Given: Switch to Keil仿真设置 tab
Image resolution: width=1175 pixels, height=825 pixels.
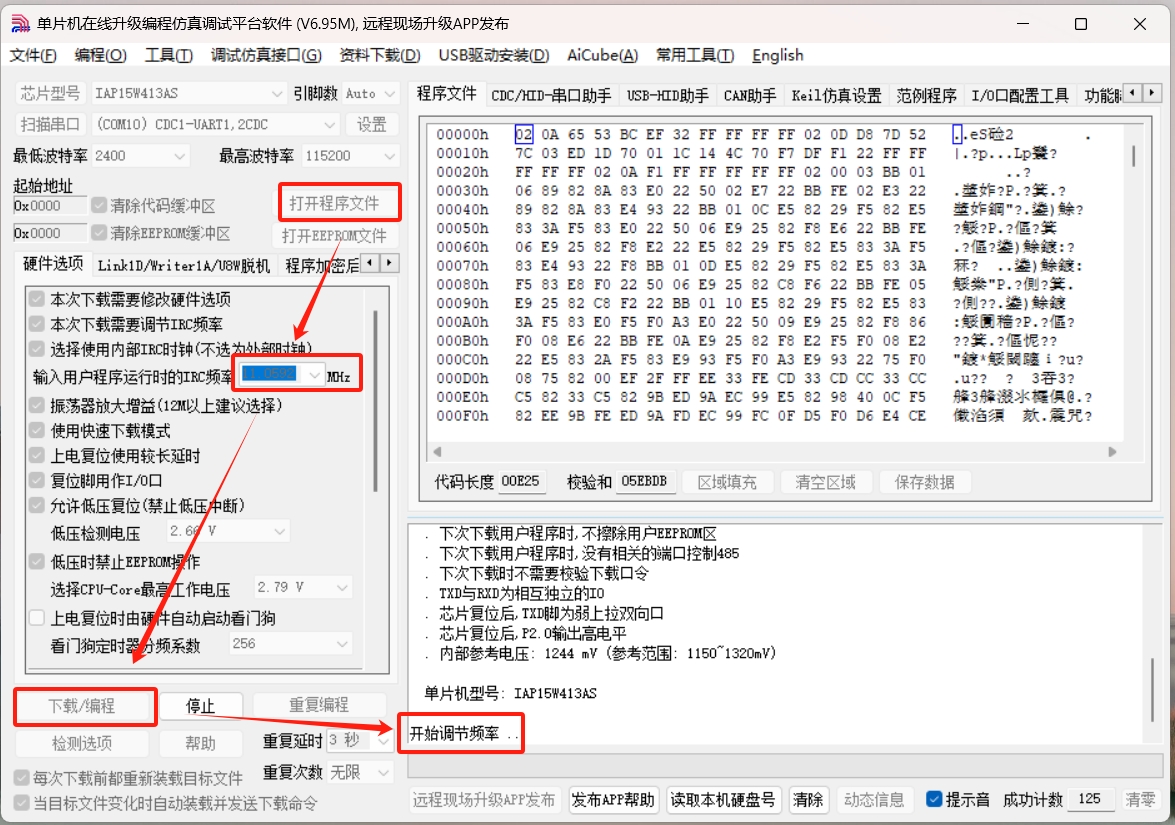Looking at the screenshot, I should [836, 95].
